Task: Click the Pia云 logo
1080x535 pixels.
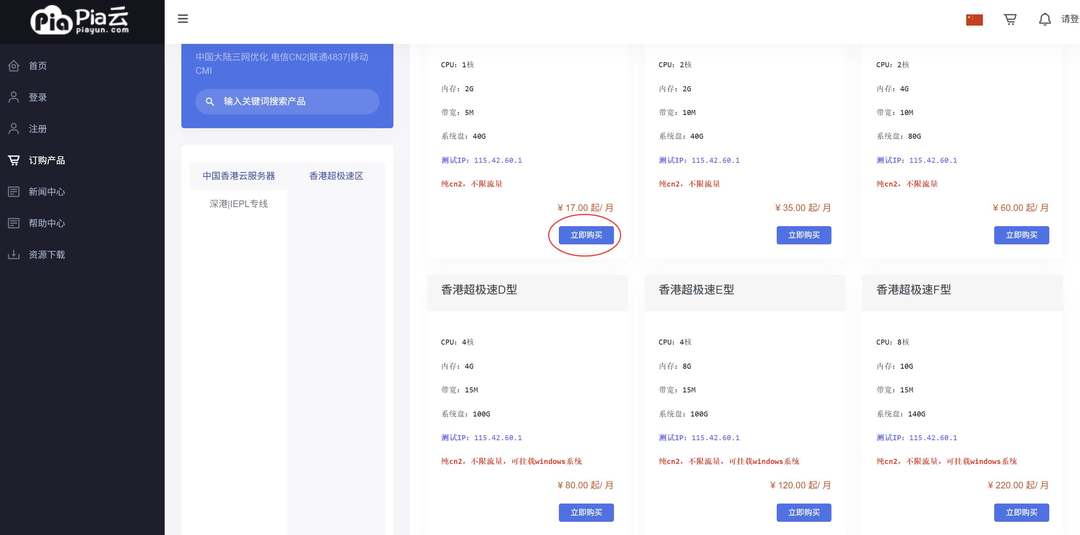Action: coord(80,20)
